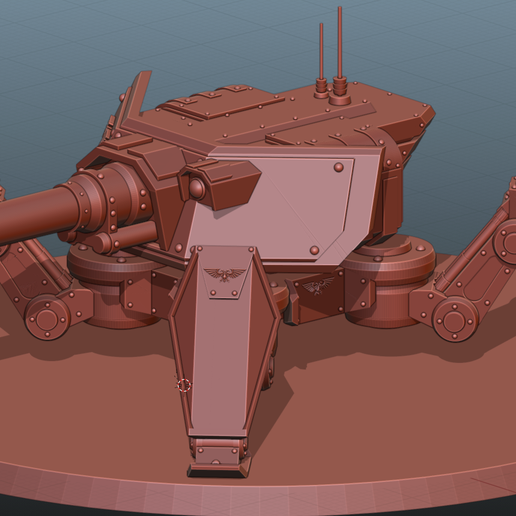Click the boxy sight housing beside the cannon mantlet
Image resolution: width=516 pixels, height=516 pixels.
coord(220,184)
